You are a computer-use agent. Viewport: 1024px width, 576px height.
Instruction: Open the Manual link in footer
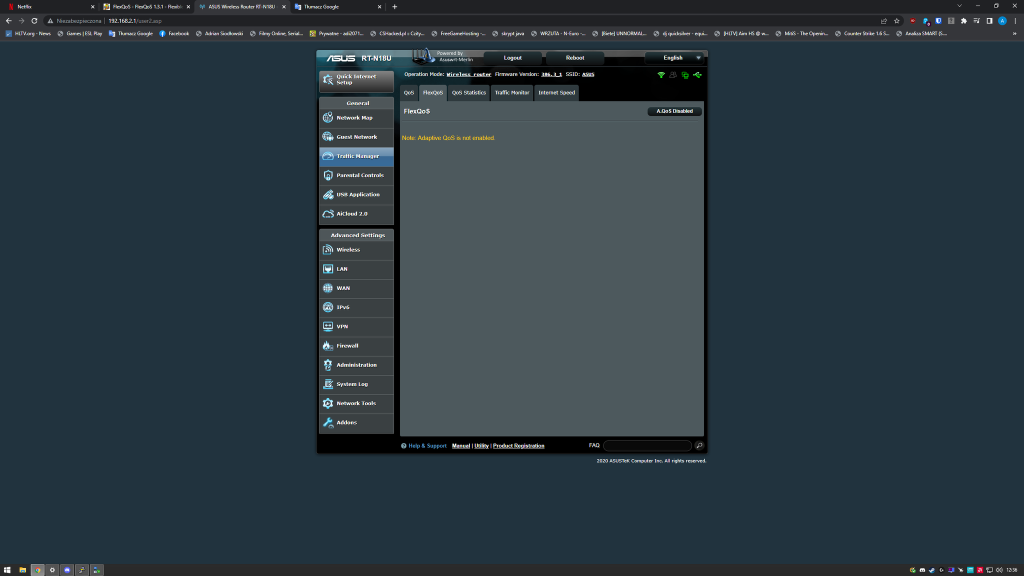click(x=461, y=446)
